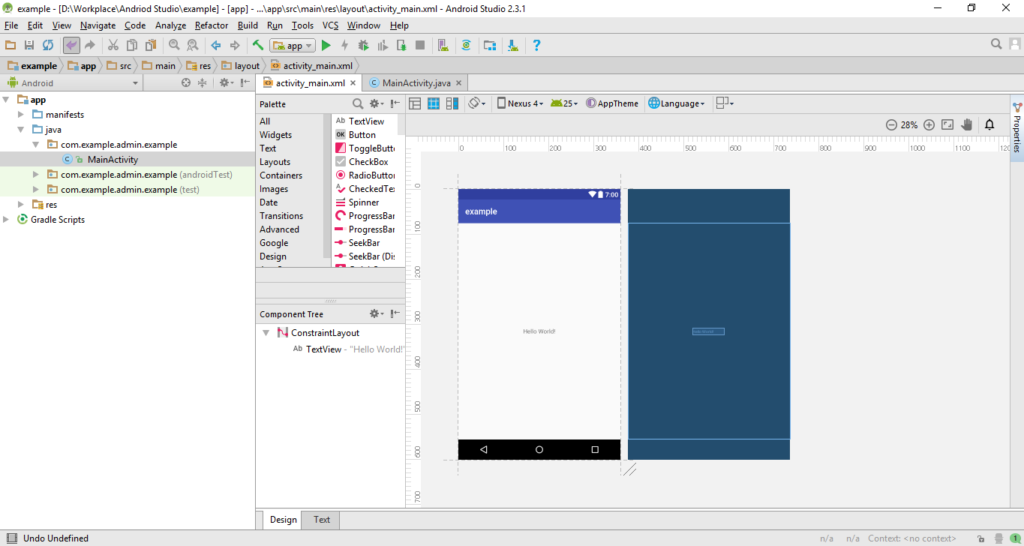Open the app run configuration dropdown
The image size is (1024, 546).
(293, 45)
